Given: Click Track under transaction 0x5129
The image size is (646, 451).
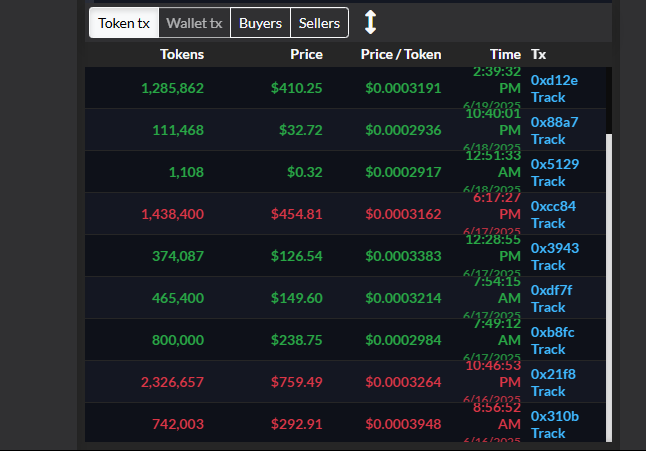Looking at the screenshot, I should (548, 181).
